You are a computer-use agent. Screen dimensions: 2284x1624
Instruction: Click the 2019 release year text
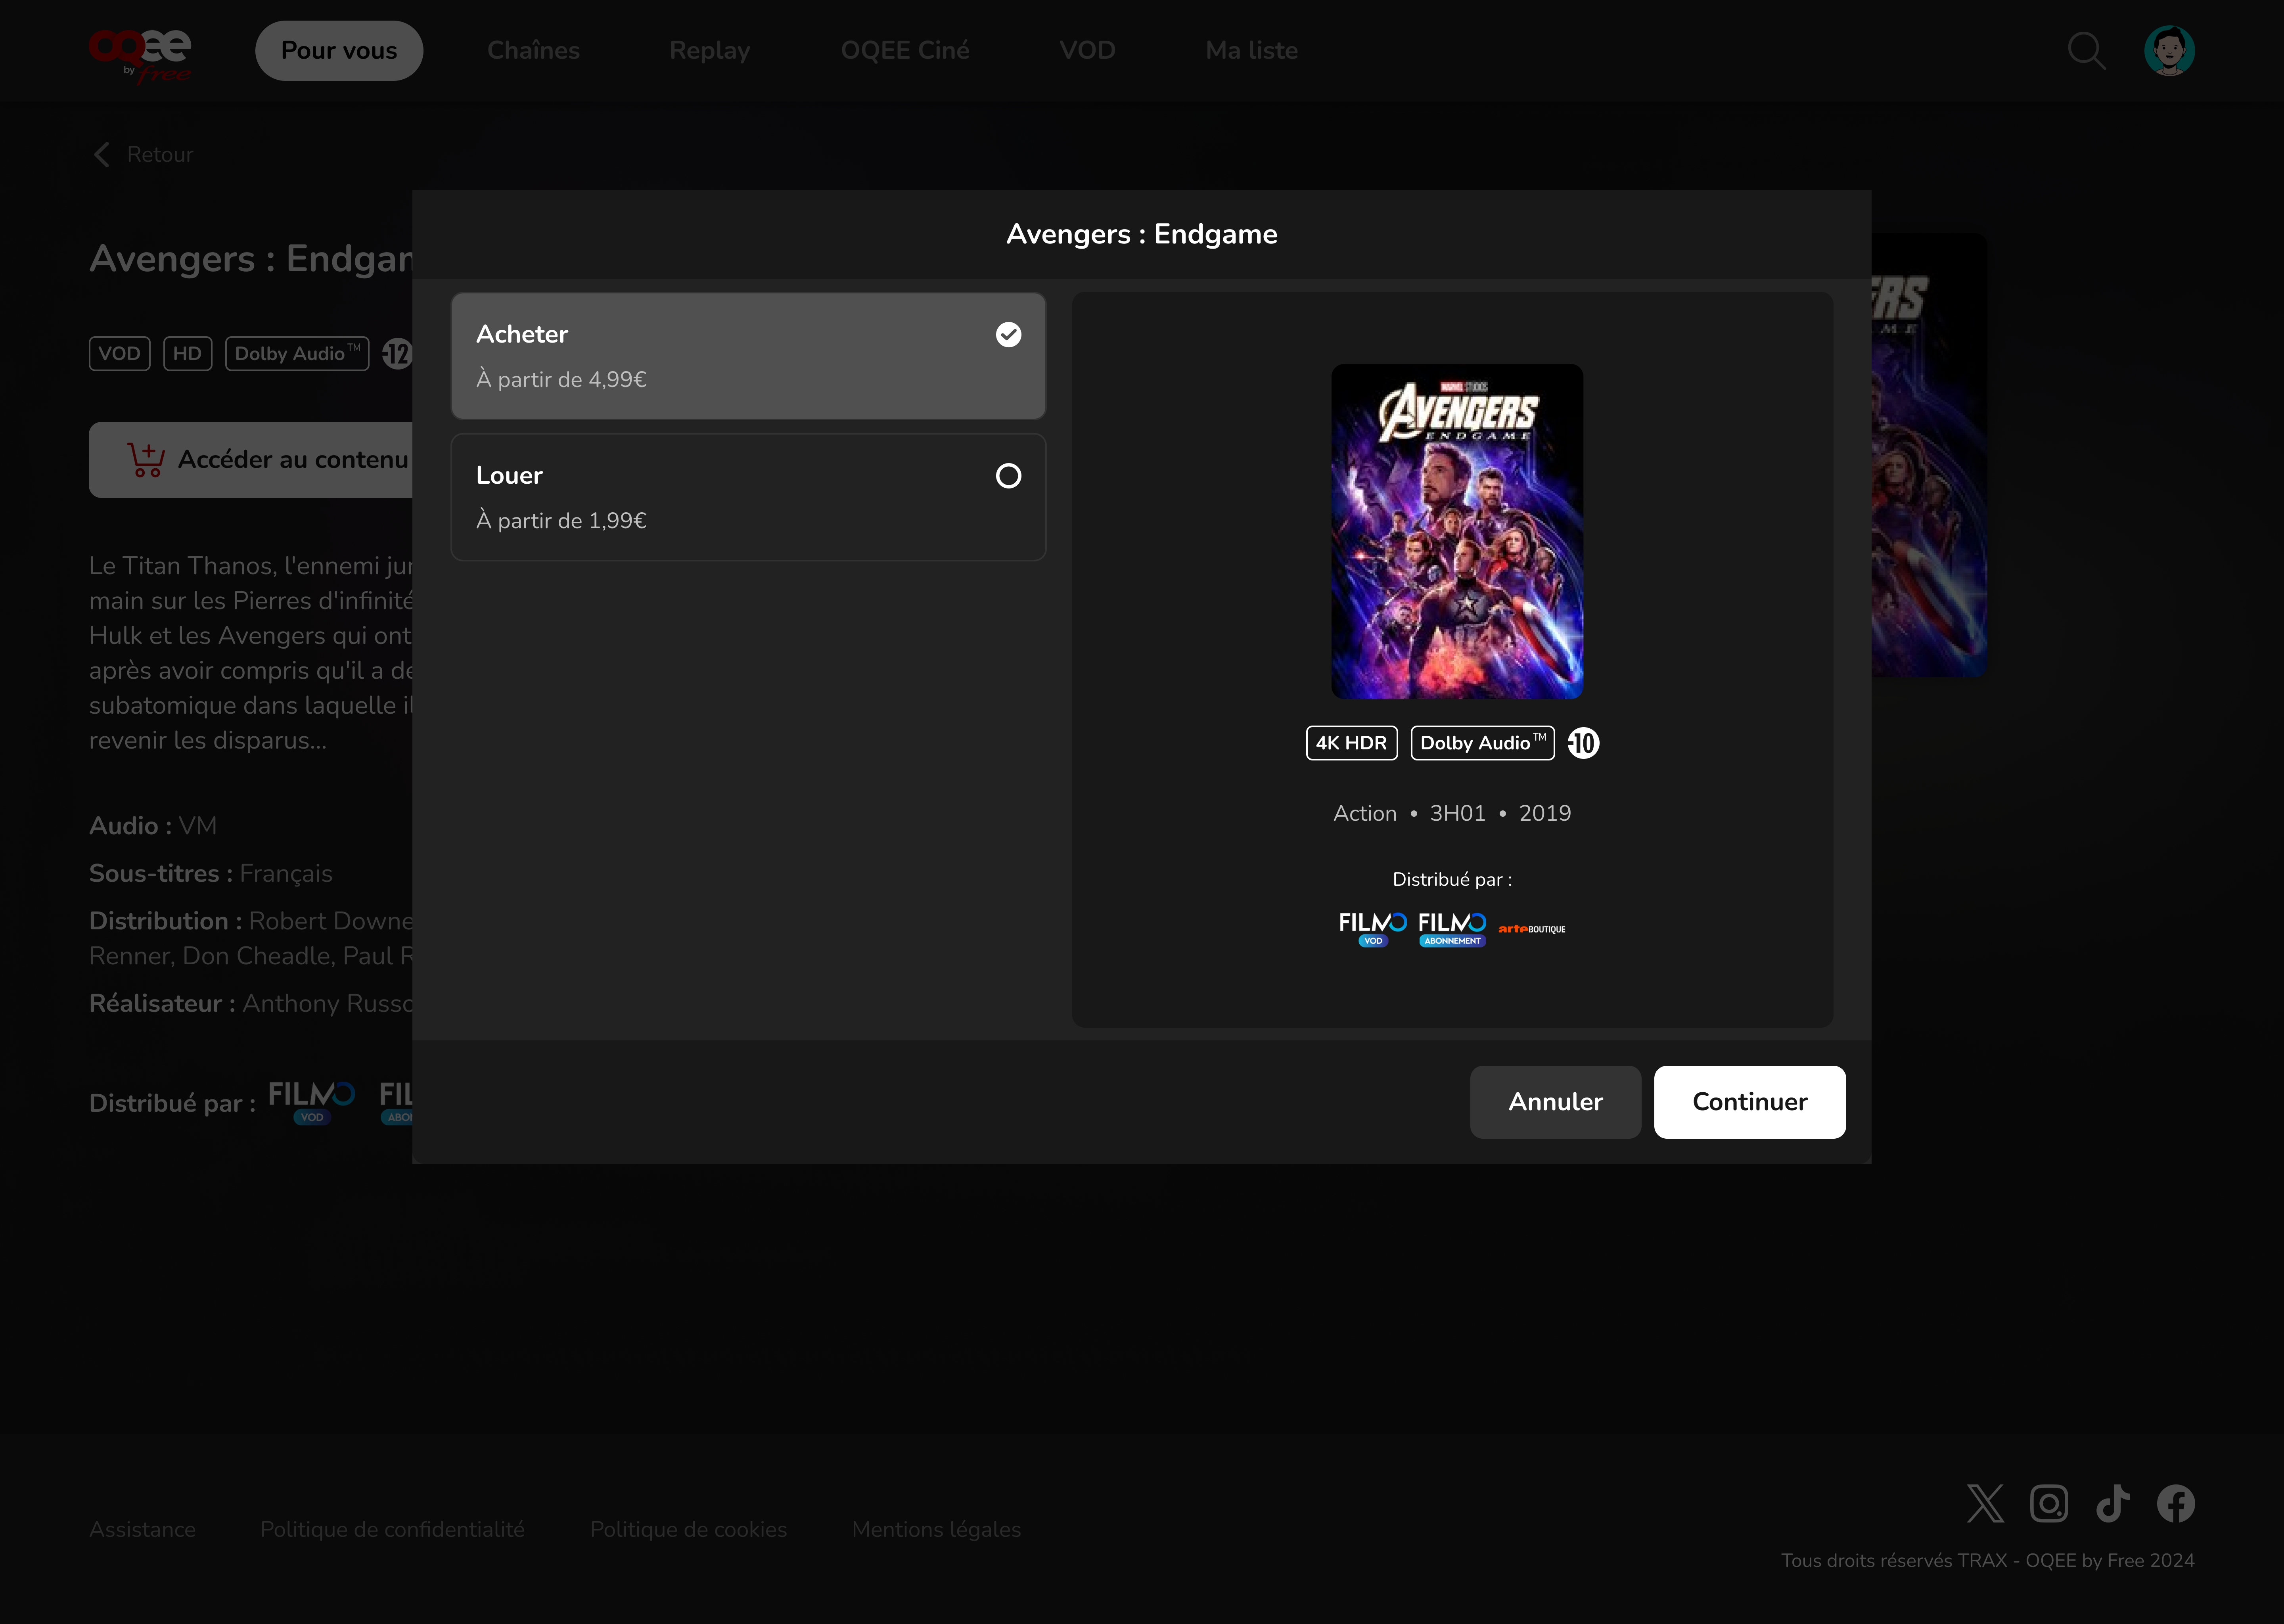[1545, 813]
